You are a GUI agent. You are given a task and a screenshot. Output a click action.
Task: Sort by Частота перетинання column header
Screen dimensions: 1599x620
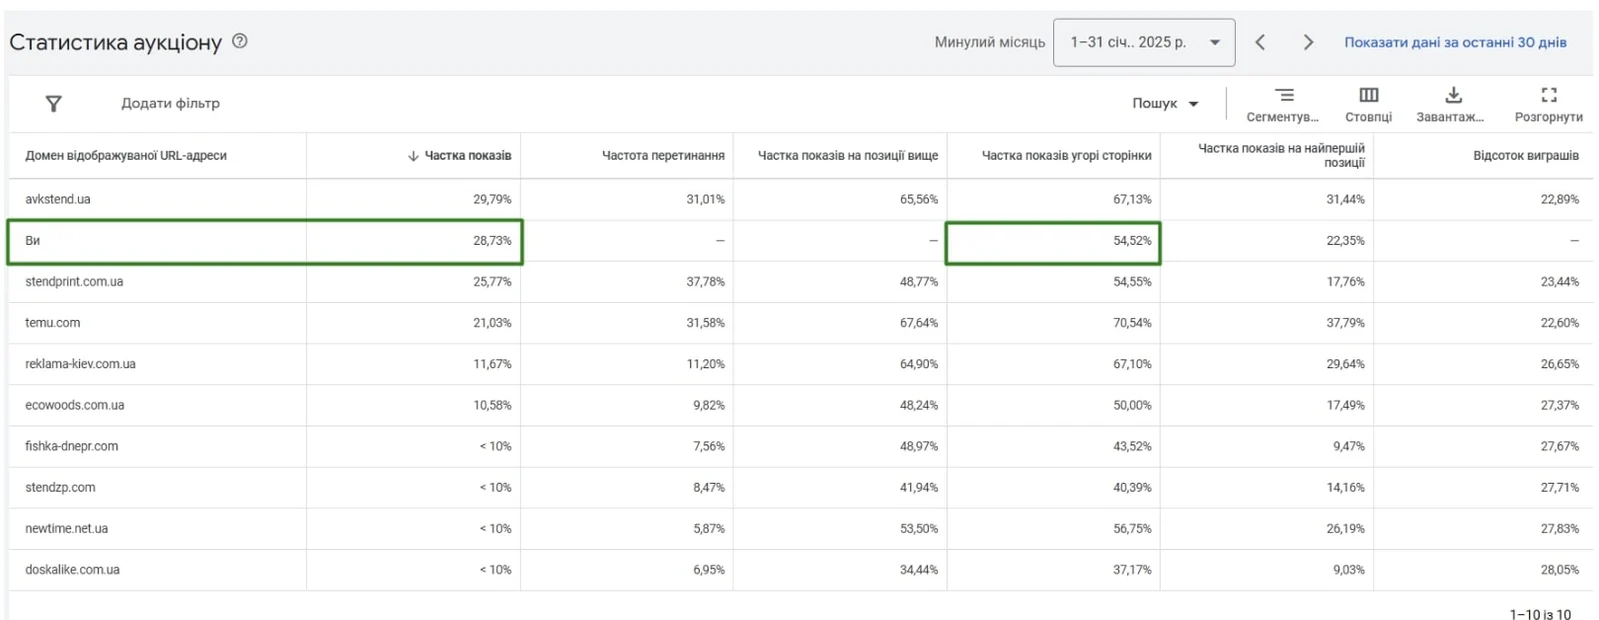663,155
